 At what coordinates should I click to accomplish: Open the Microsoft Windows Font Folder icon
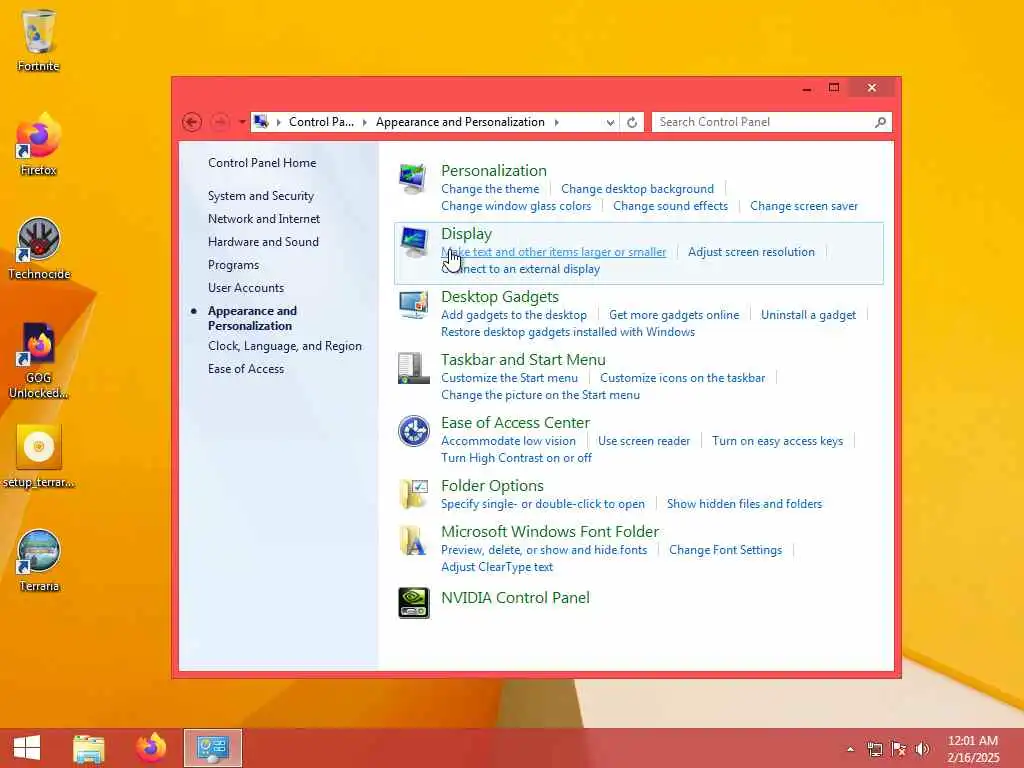pyautogui.click(x=413, y=541)
